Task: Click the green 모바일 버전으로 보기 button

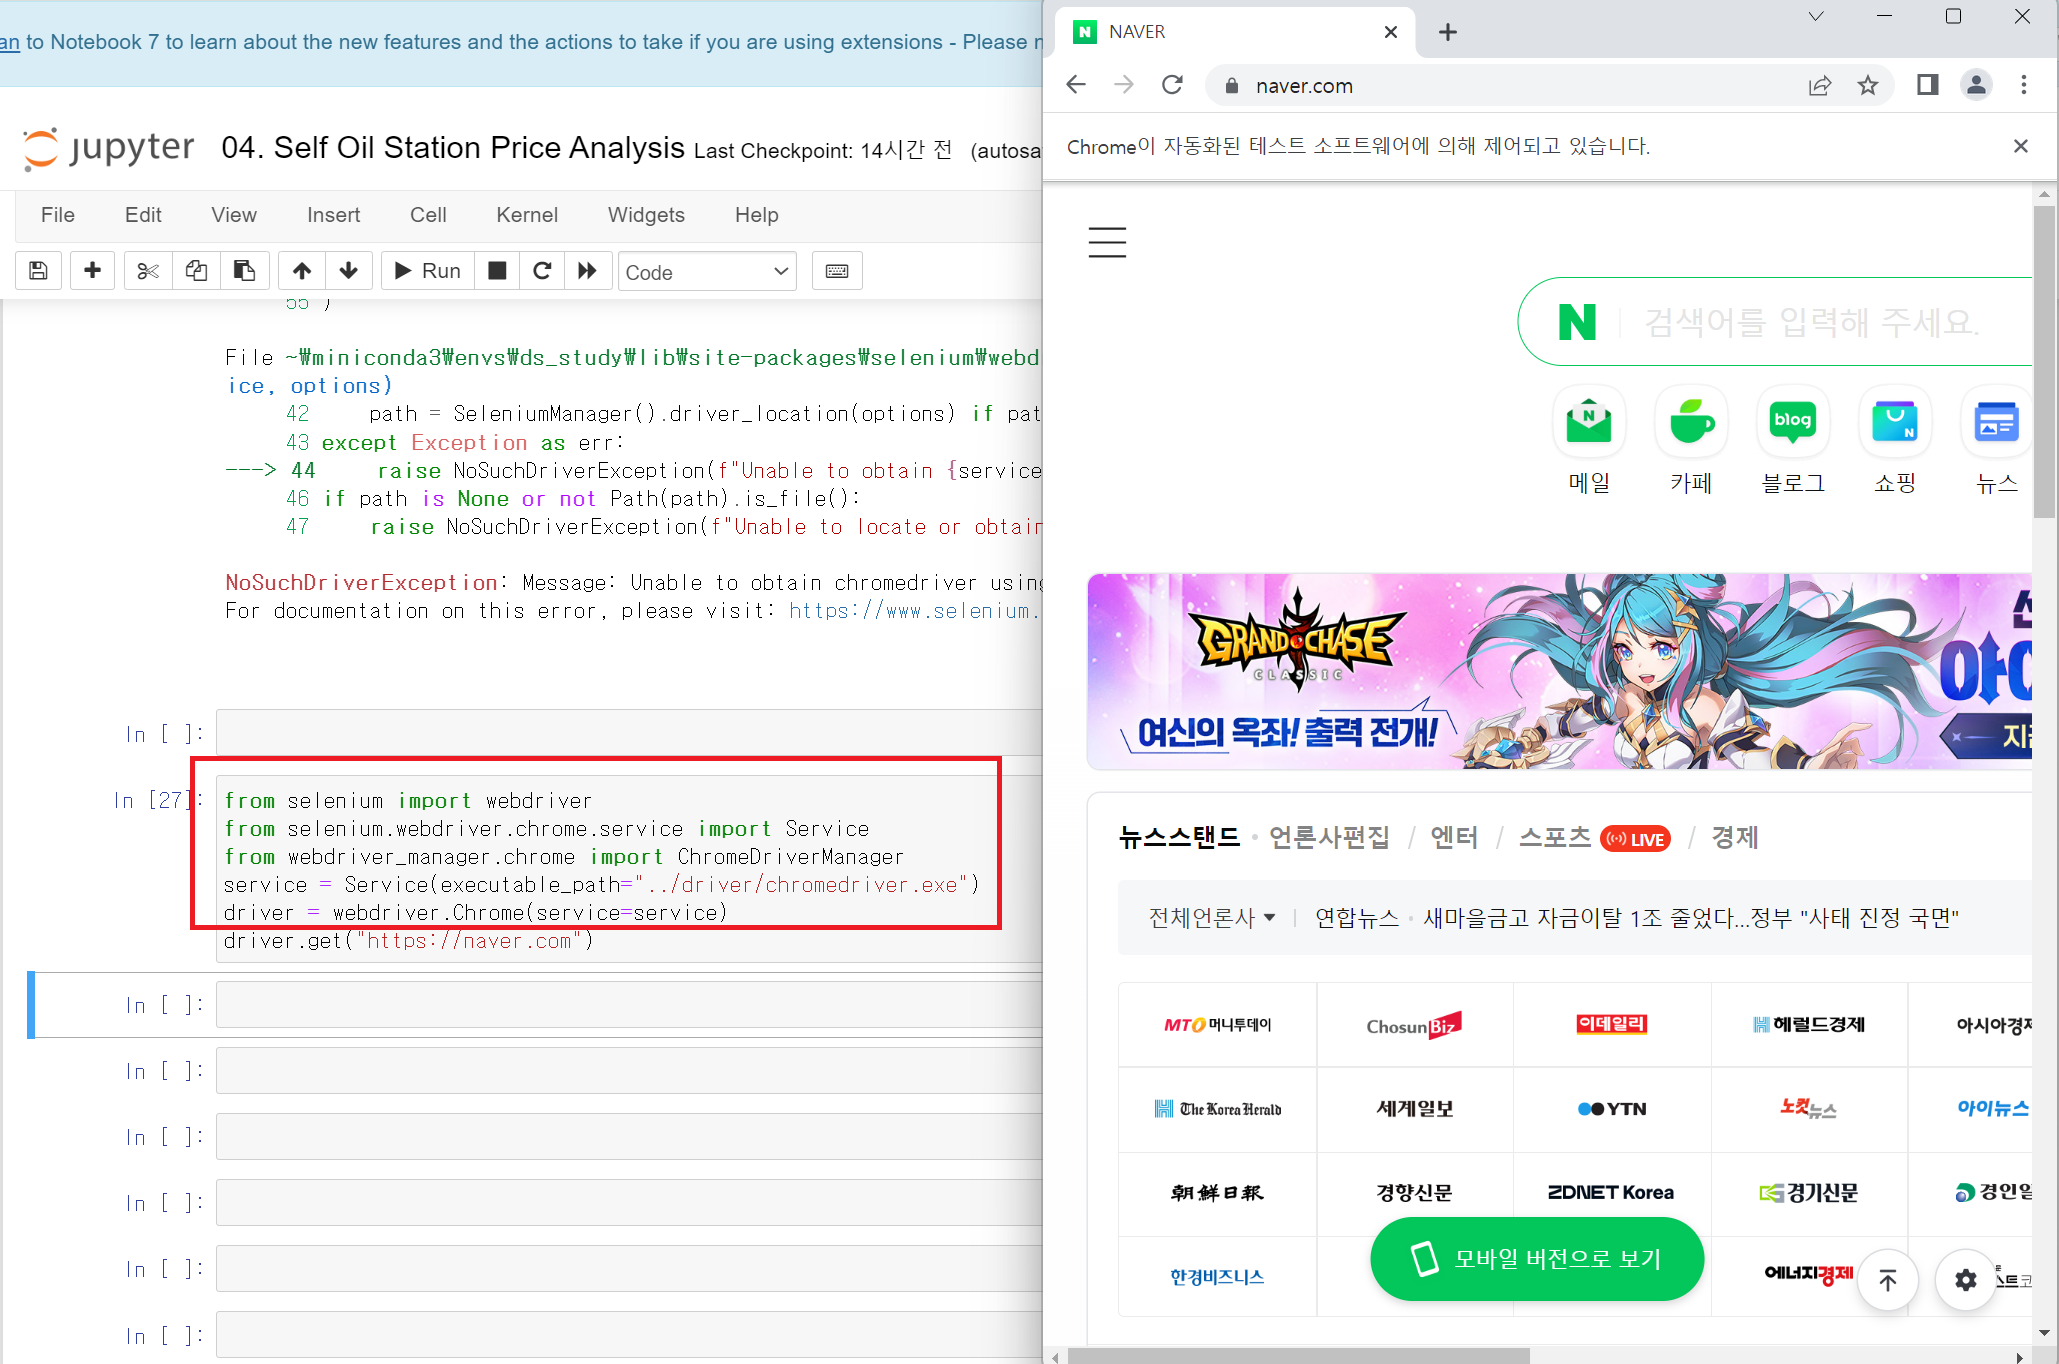Action: point(1536,1259)
